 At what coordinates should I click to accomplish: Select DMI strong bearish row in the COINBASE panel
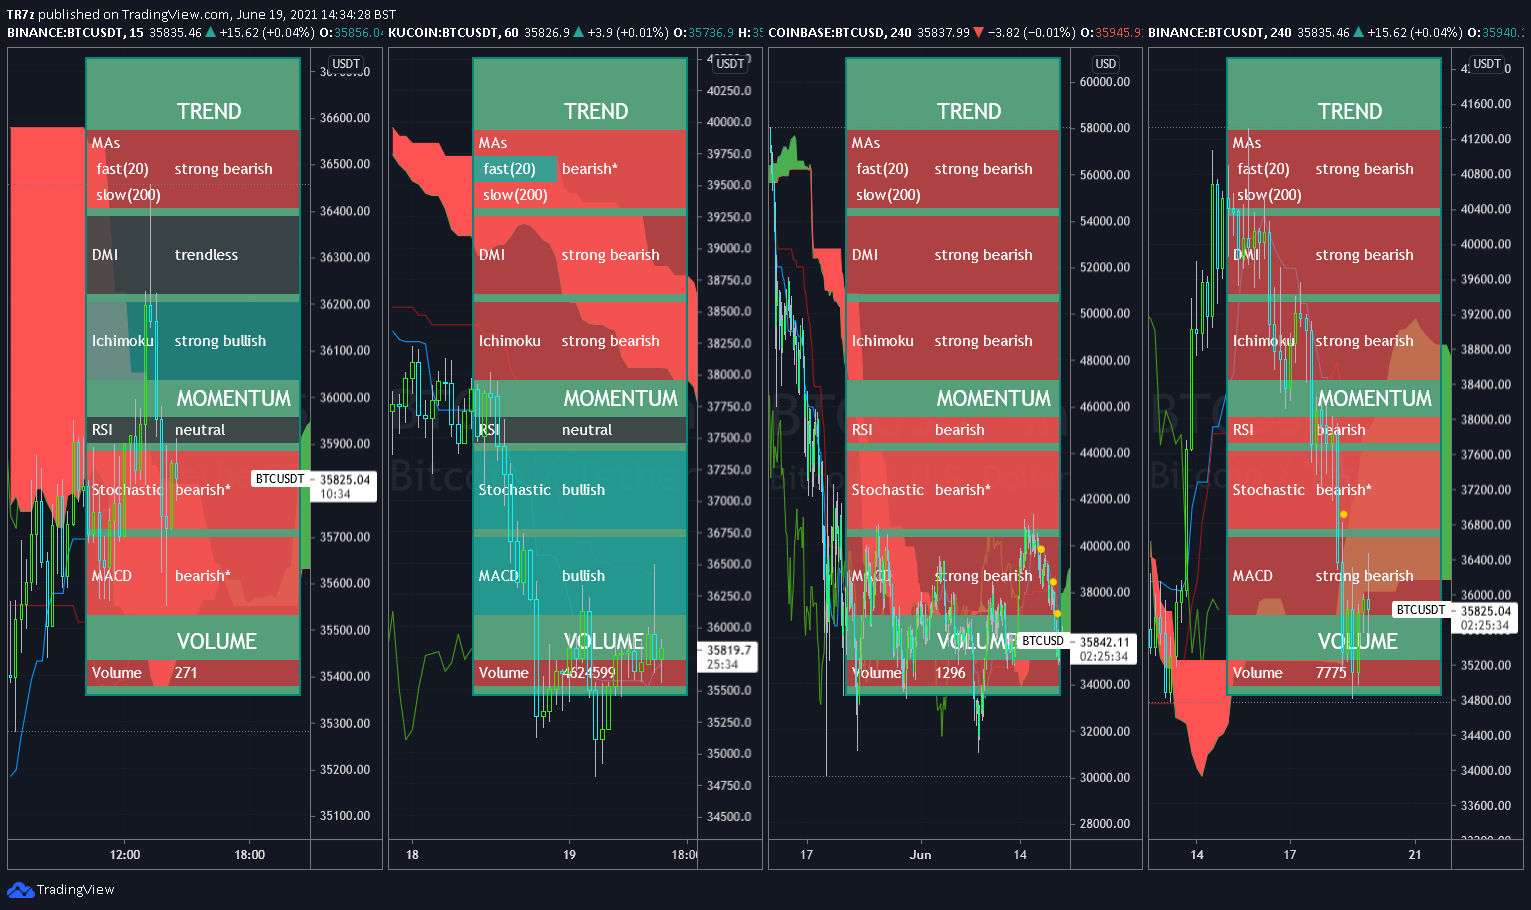pyautogui.click(x=953, y=255)
